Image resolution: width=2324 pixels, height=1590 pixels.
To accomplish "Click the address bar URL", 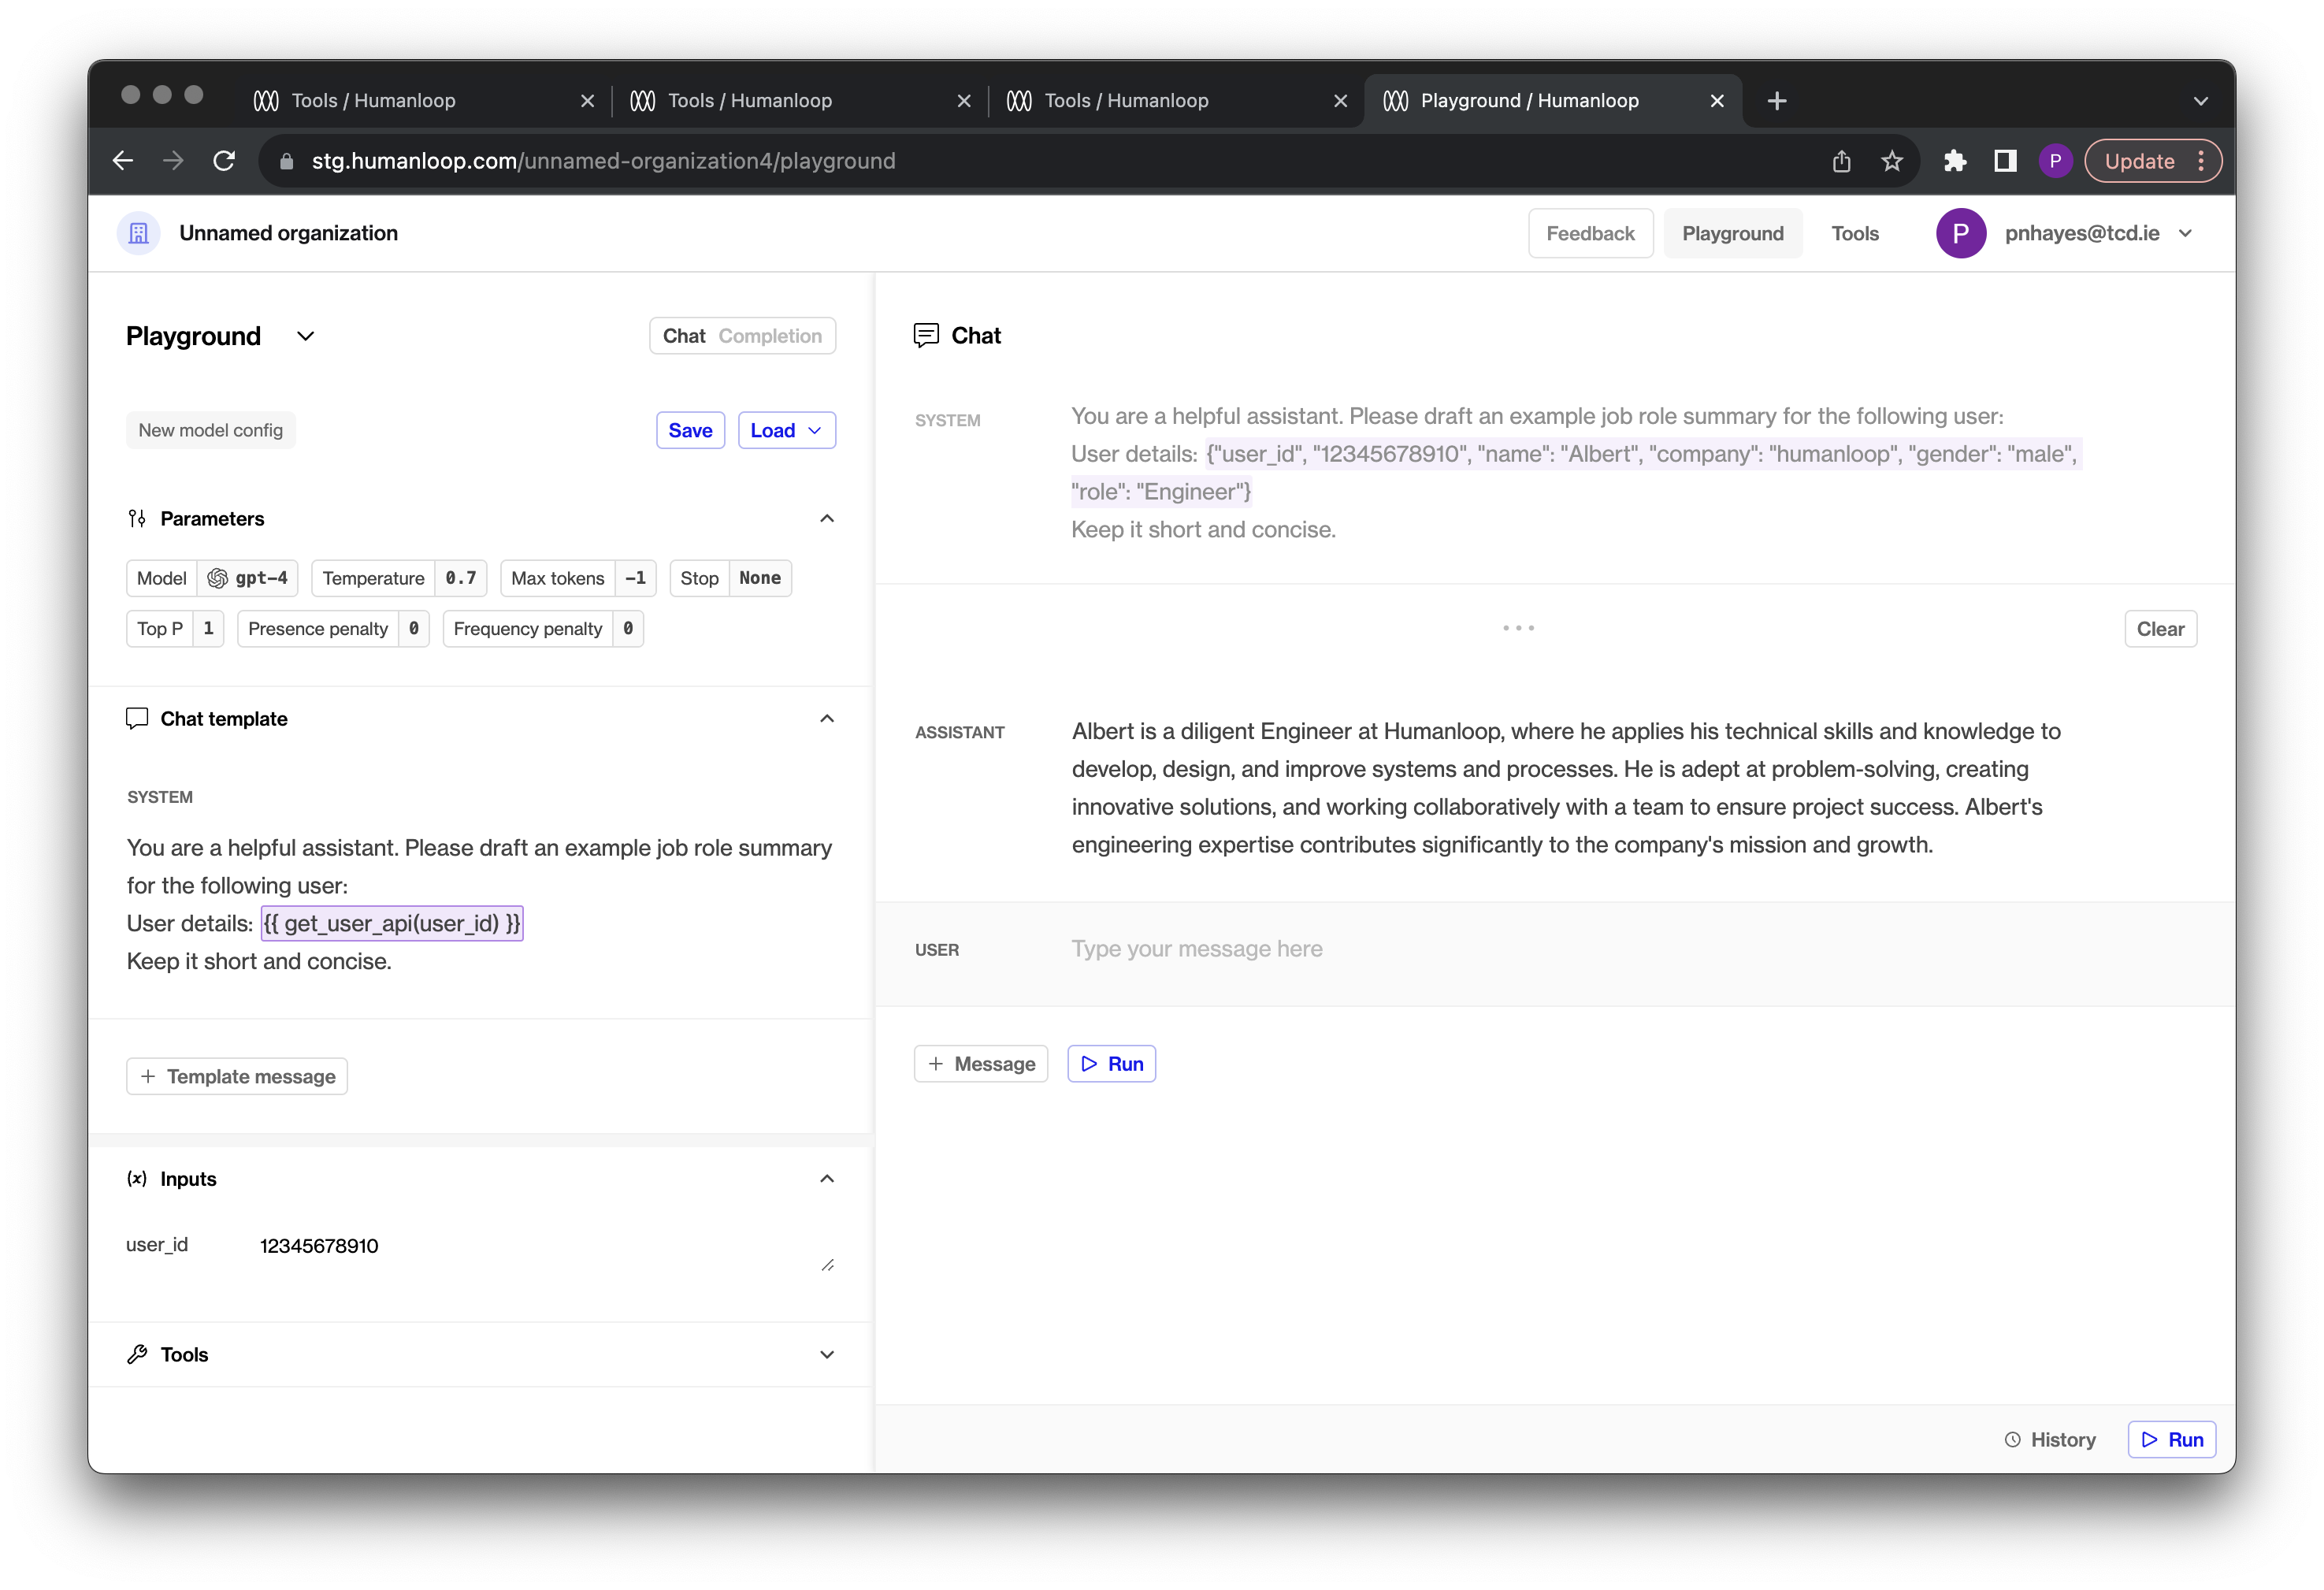I will [x=603, y=161].
